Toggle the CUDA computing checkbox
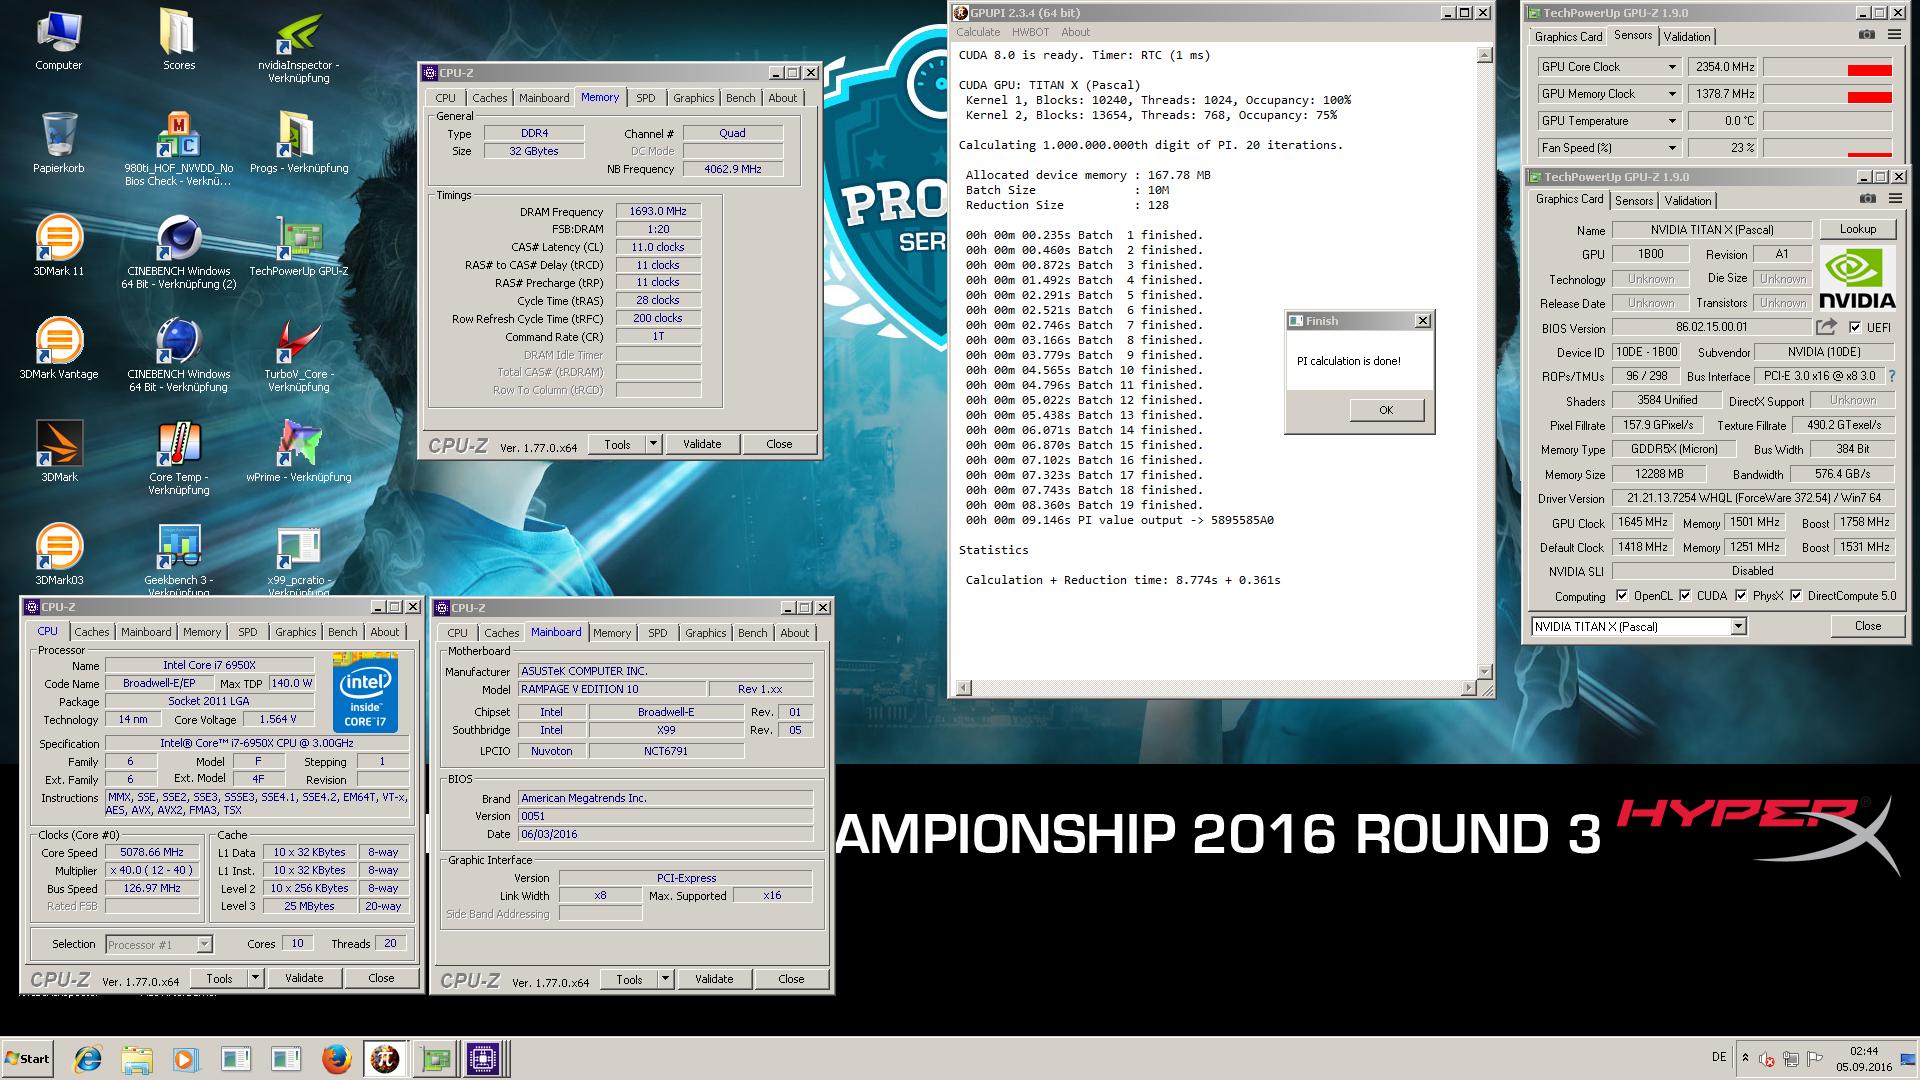This screenshot has width=1920, height=1080. (1685, 595)
